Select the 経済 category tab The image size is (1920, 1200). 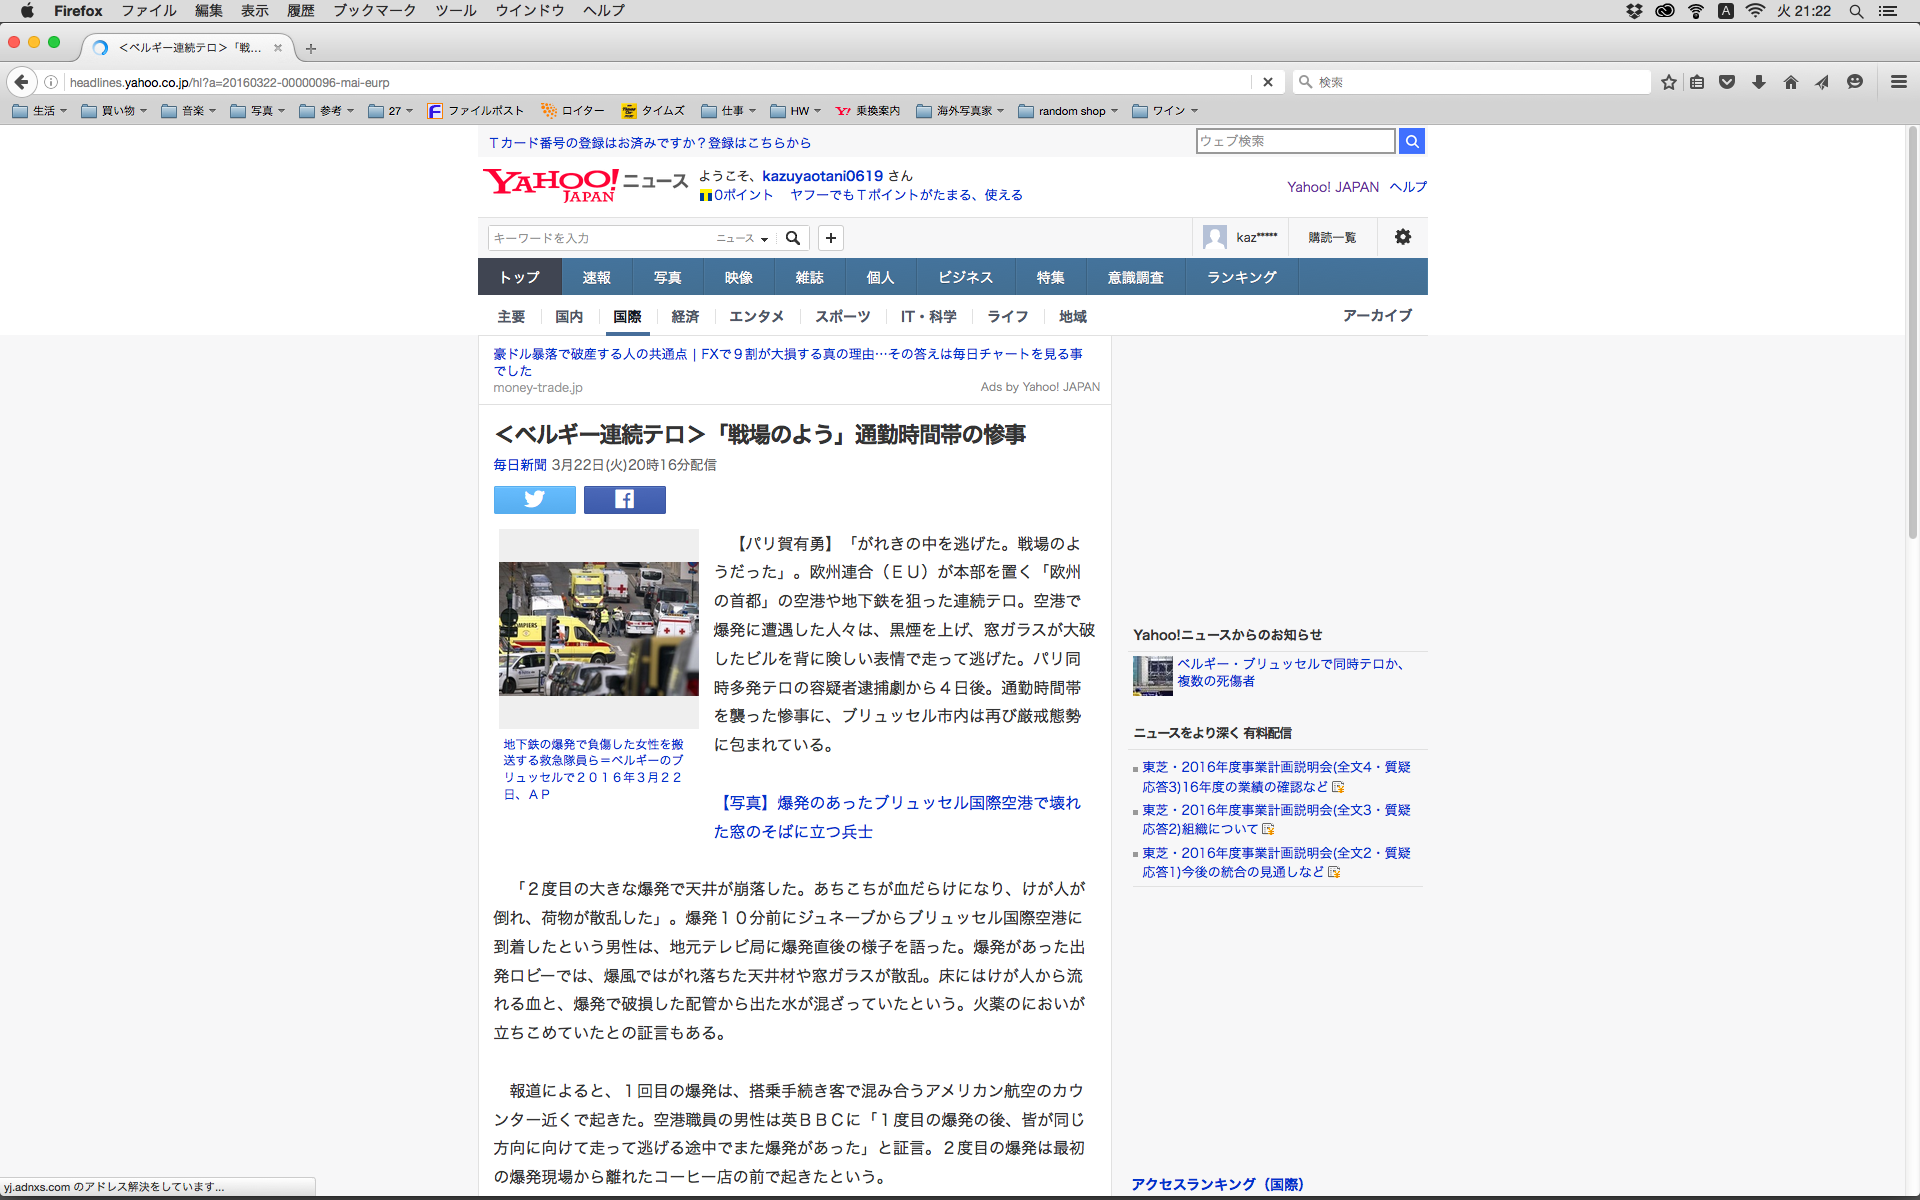685,316
